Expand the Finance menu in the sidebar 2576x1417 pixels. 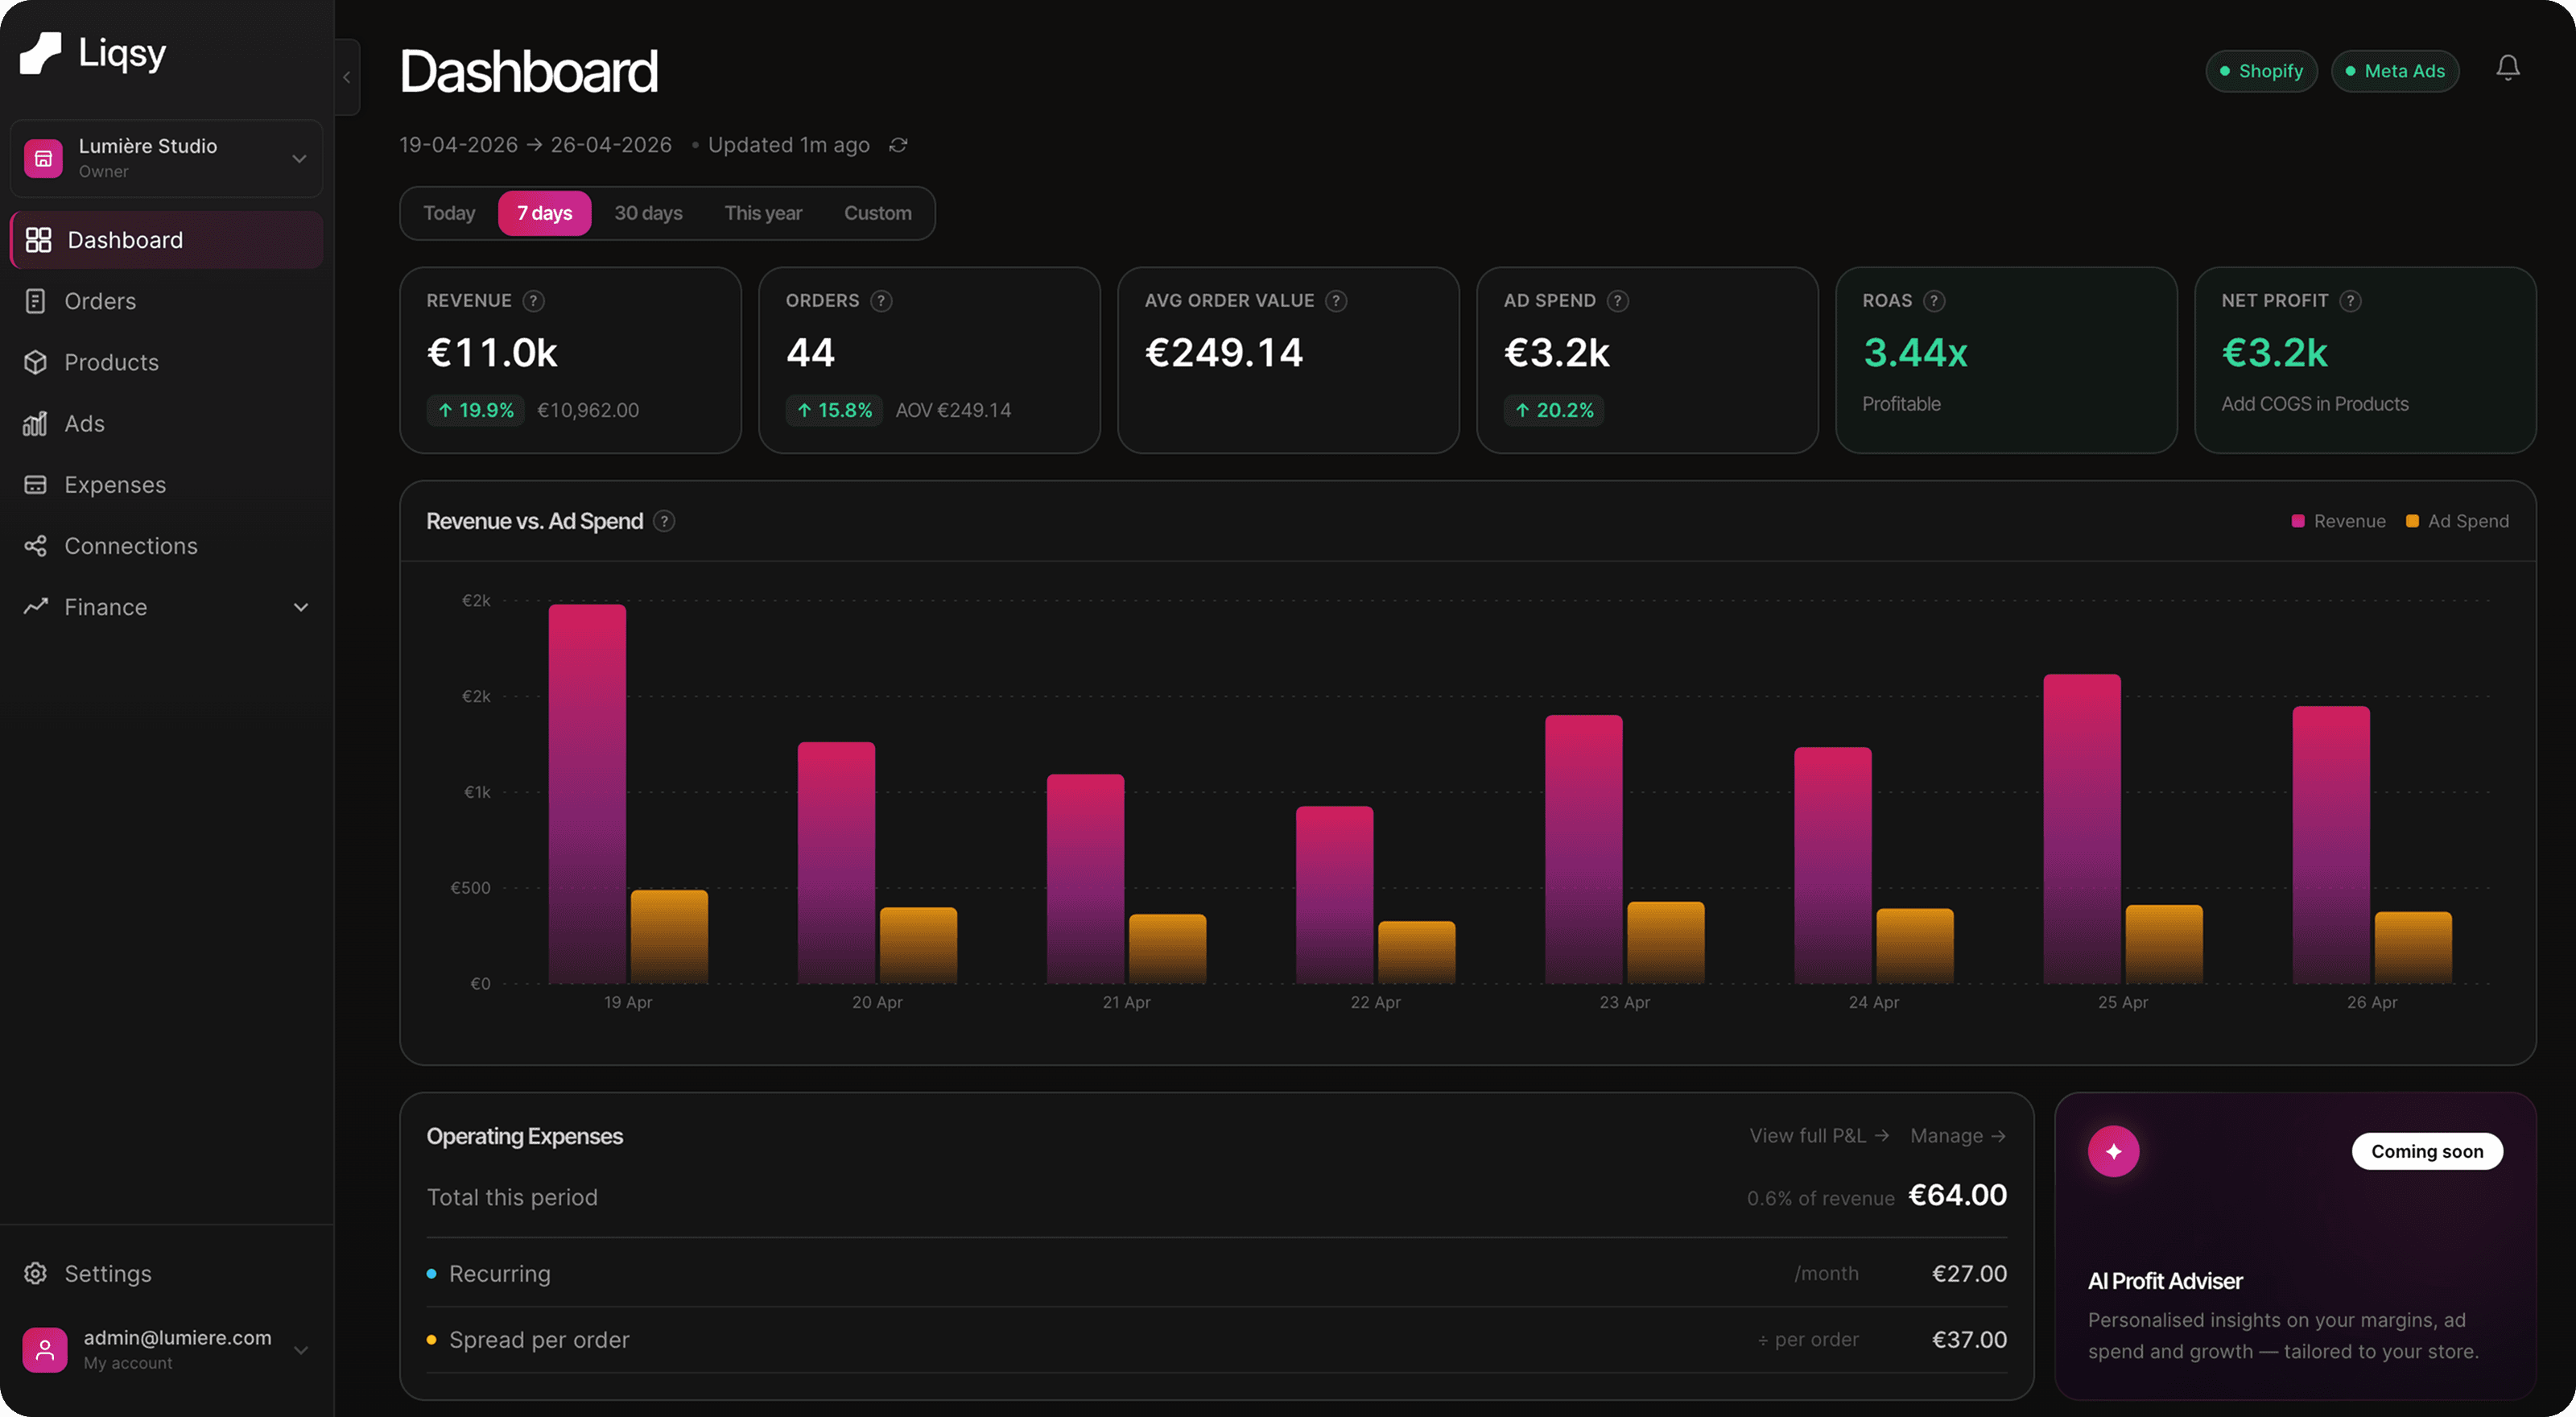click(x=301, y=607)
